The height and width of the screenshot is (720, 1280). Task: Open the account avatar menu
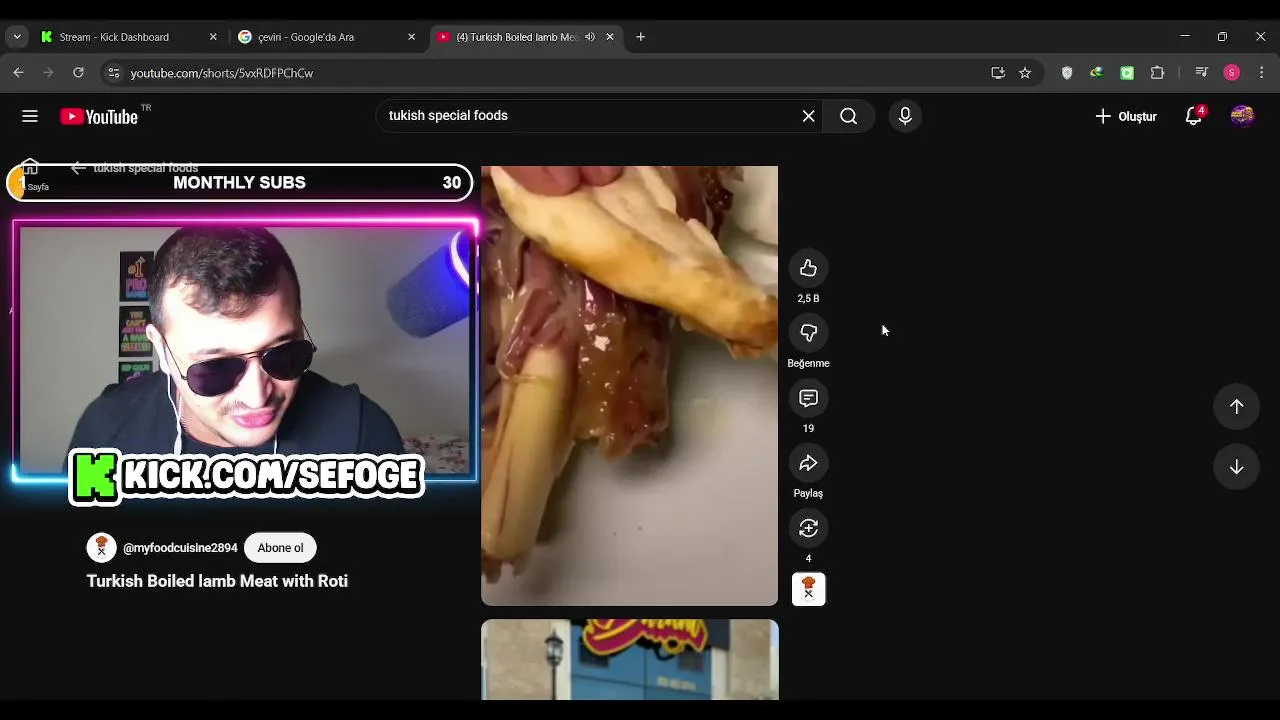coord(1242,116)
